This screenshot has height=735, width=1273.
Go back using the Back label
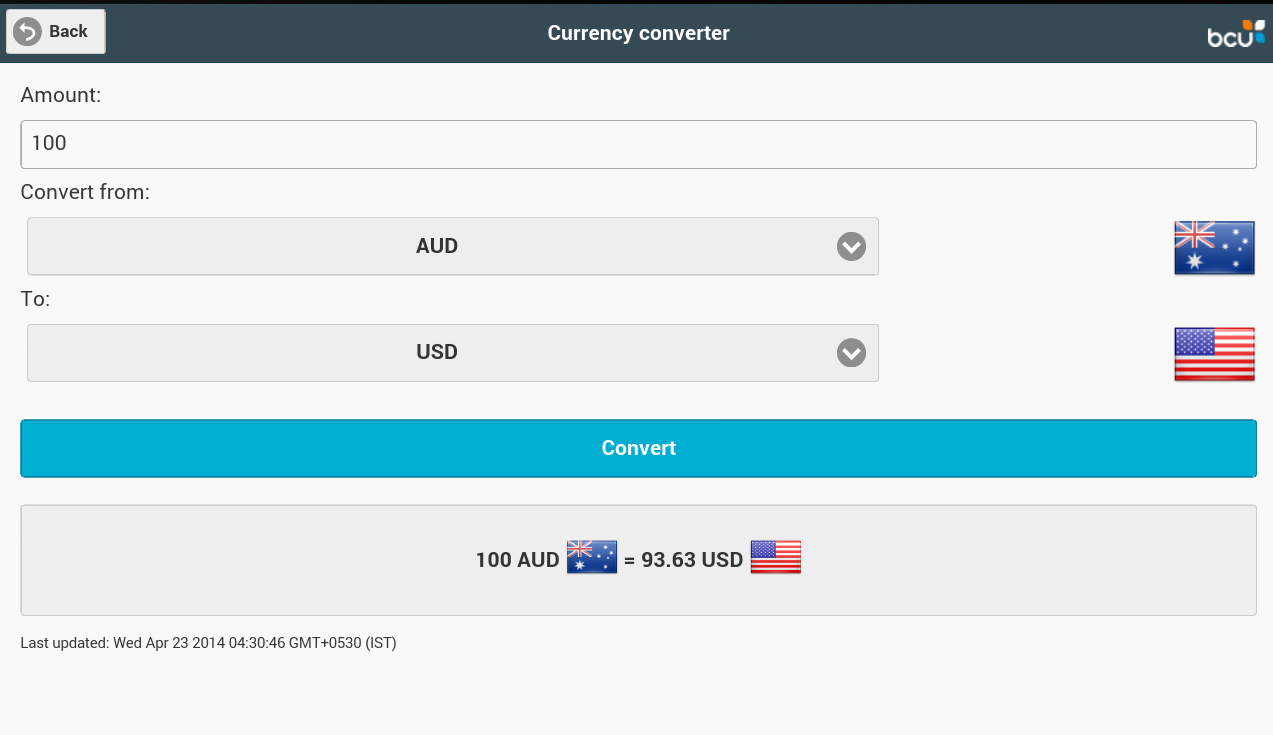point(68,32)
